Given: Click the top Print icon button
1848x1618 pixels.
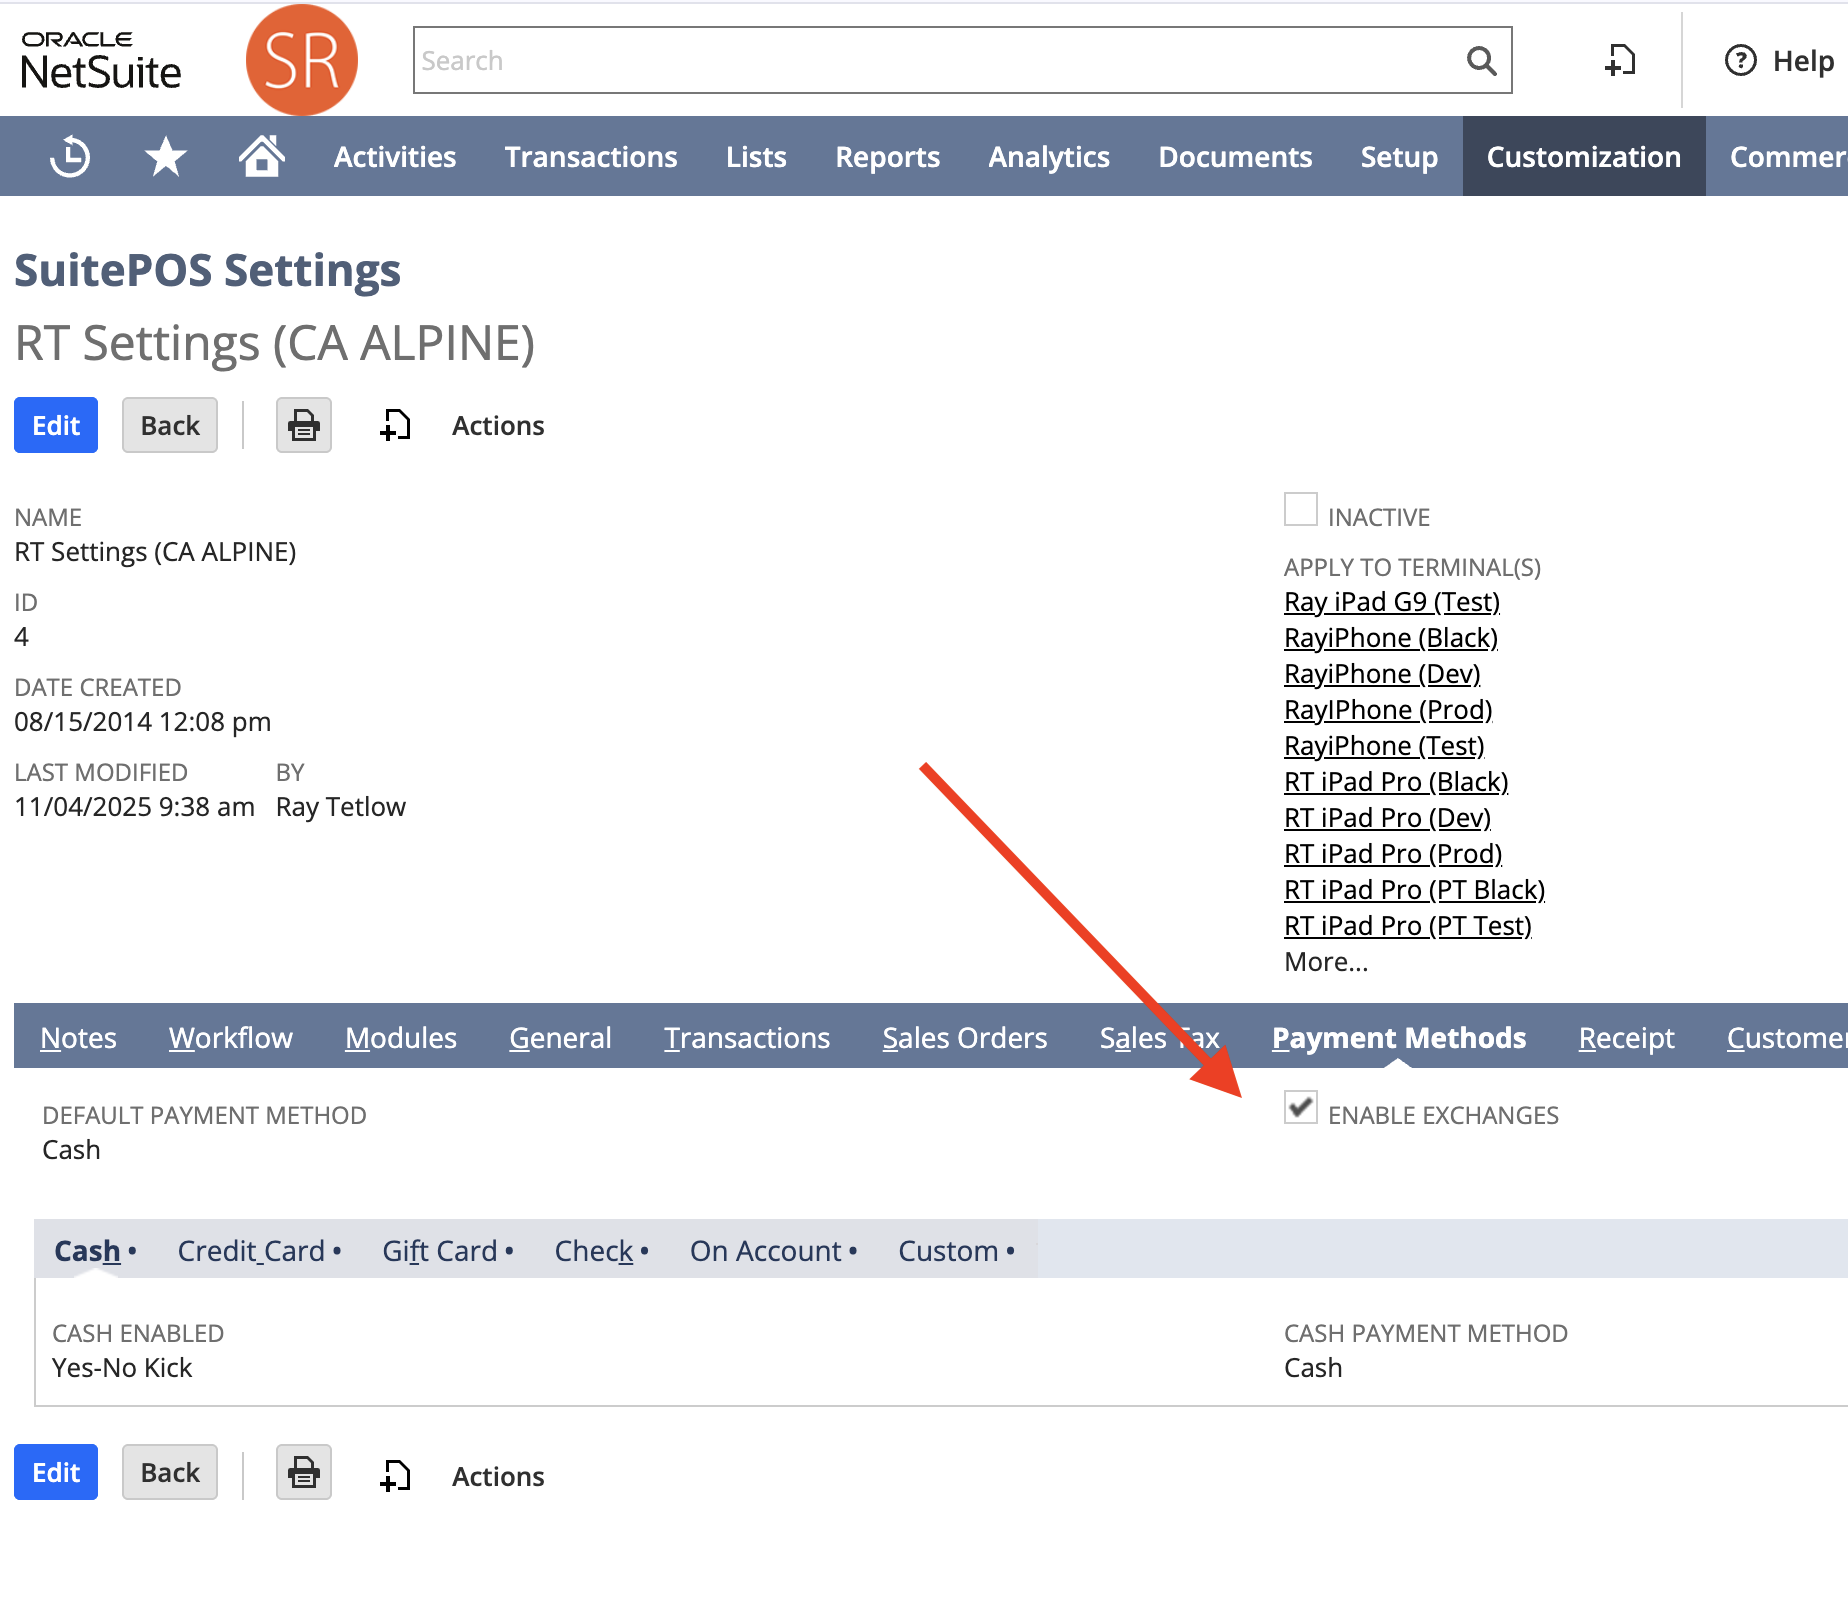Looking at the screenshot, I should pyautogui.click(x=303, y=426).
